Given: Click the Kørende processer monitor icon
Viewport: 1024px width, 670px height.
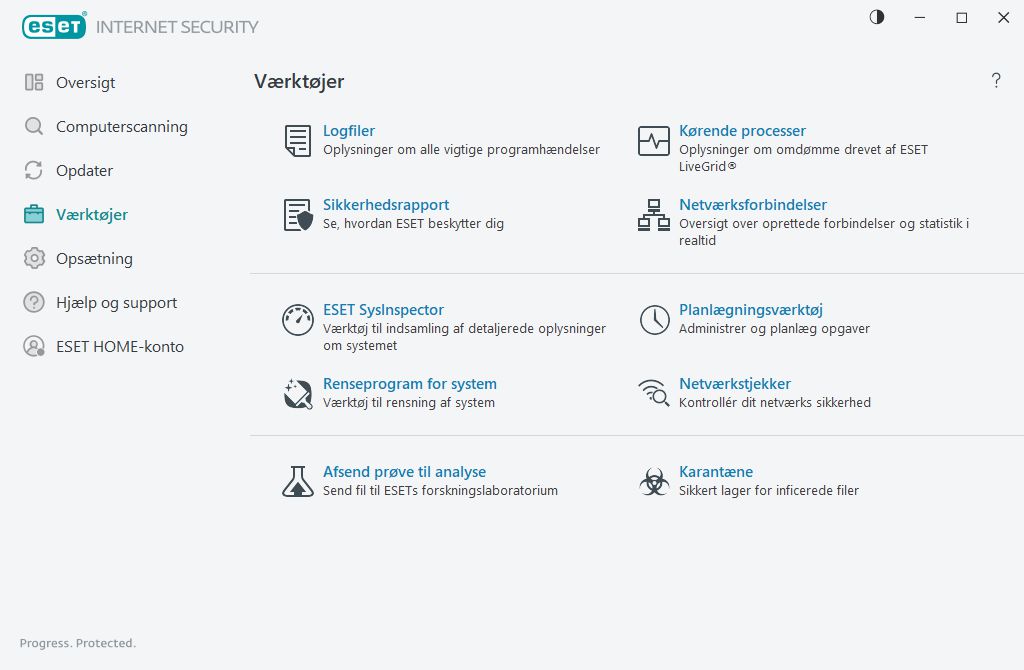Looking at the screenshot, I should pos(654,141).
